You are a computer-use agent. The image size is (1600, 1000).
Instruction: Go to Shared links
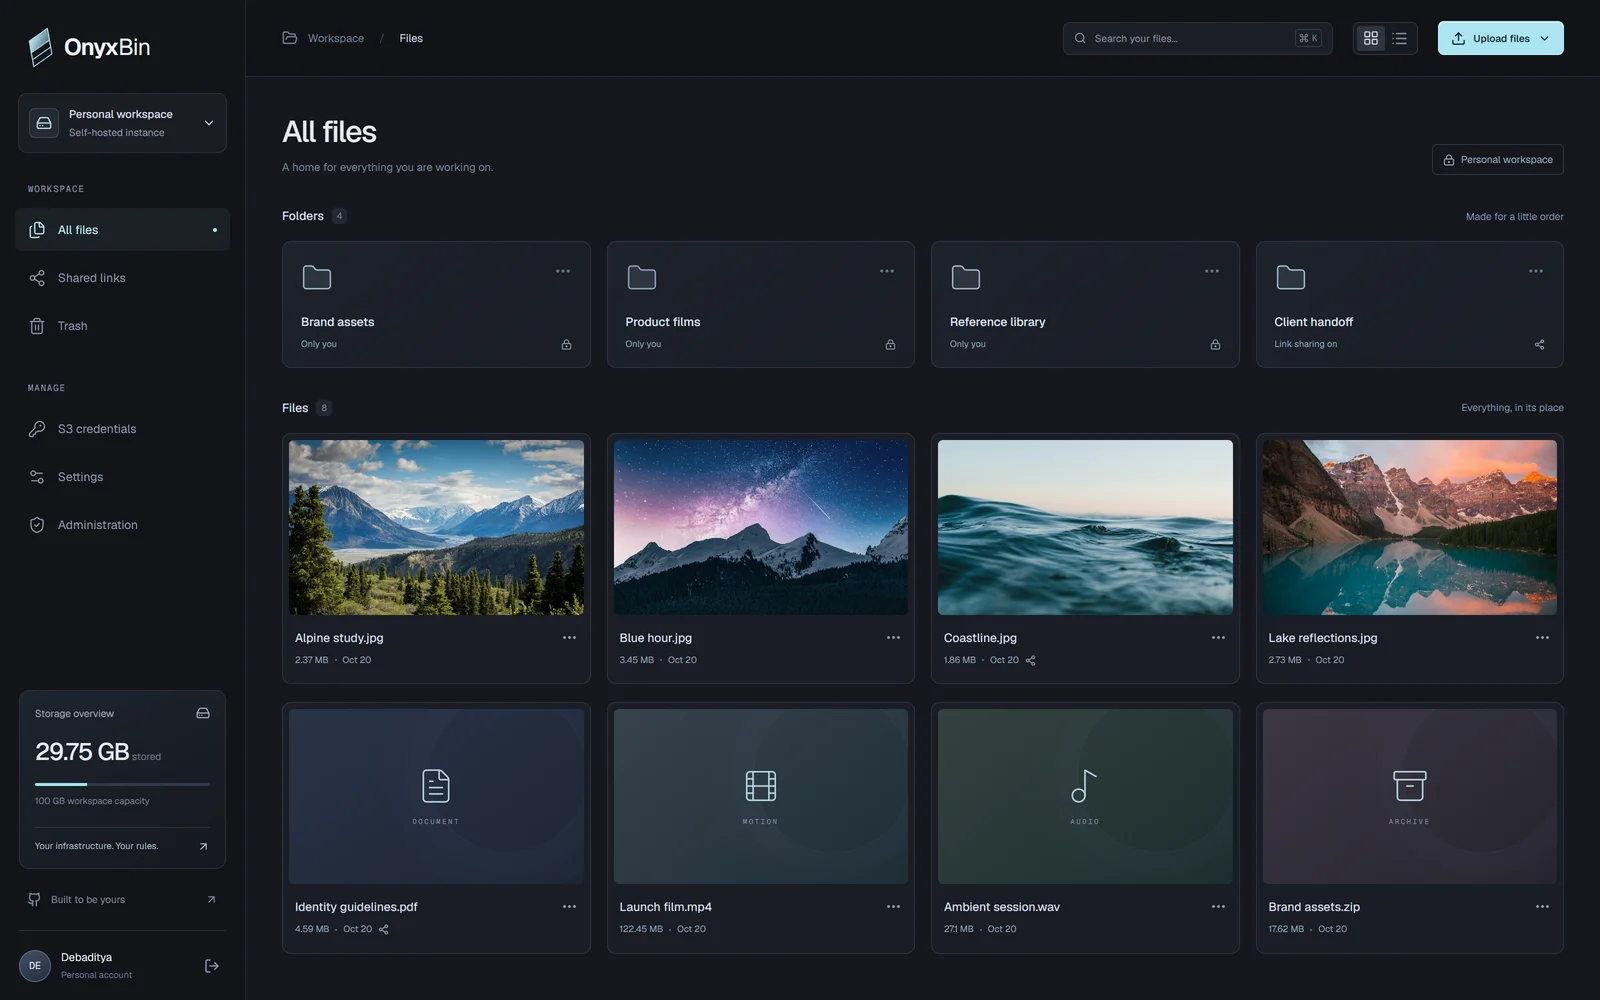[x=122, y=278]
